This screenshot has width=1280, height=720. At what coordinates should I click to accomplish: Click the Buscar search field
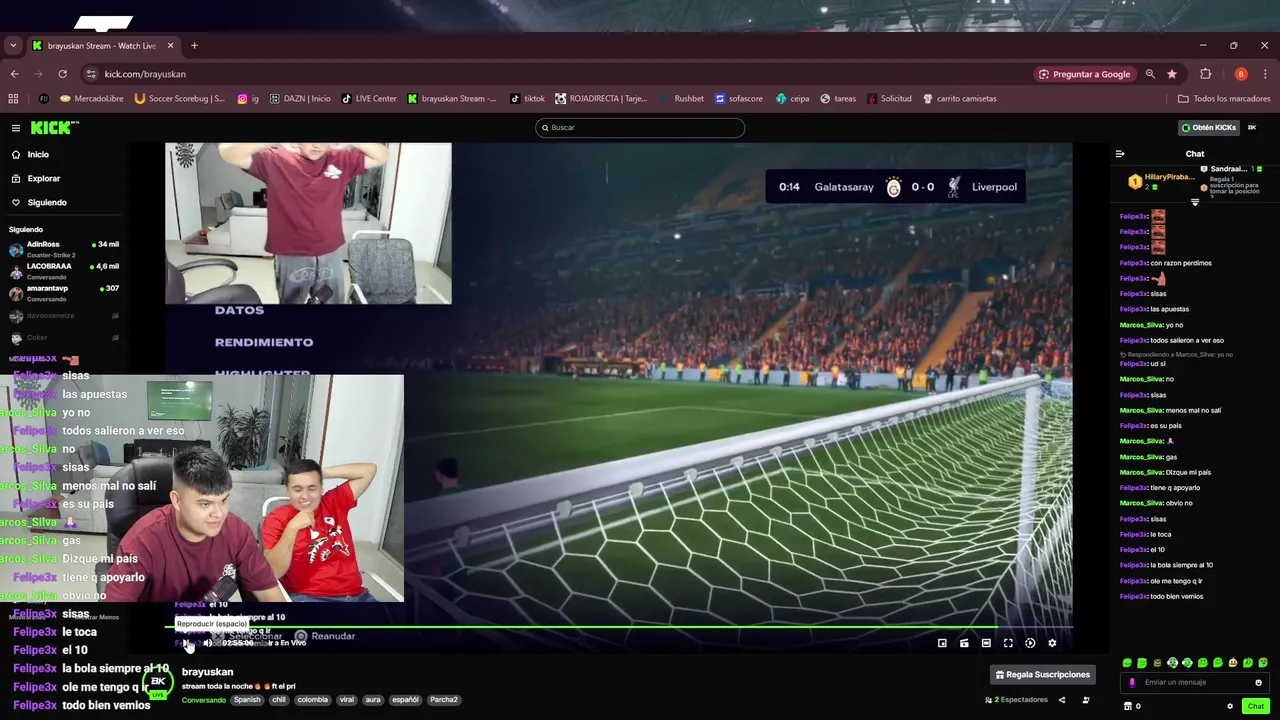(640, 127)
